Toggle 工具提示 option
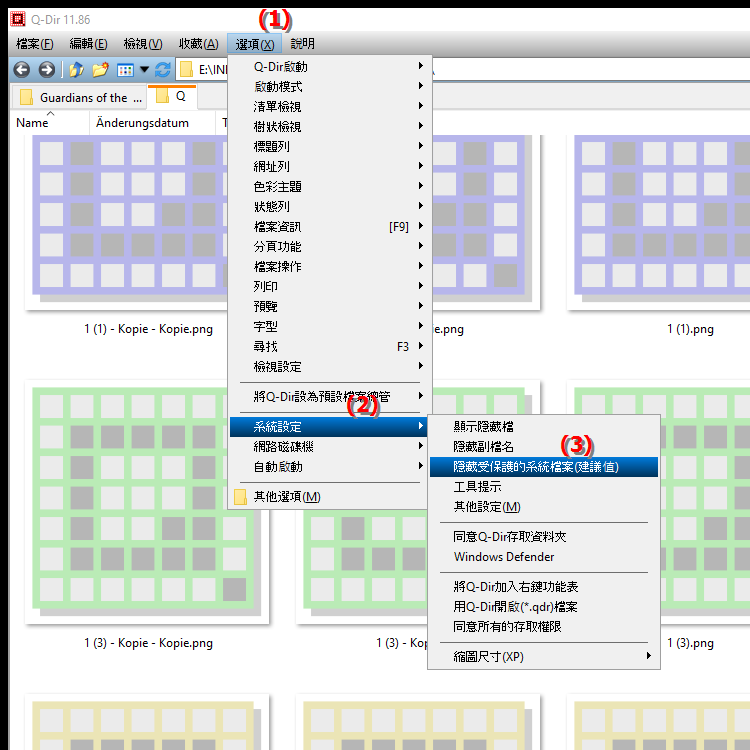The width and height of the screenshot is (750, 750). [x=544, y=487]
